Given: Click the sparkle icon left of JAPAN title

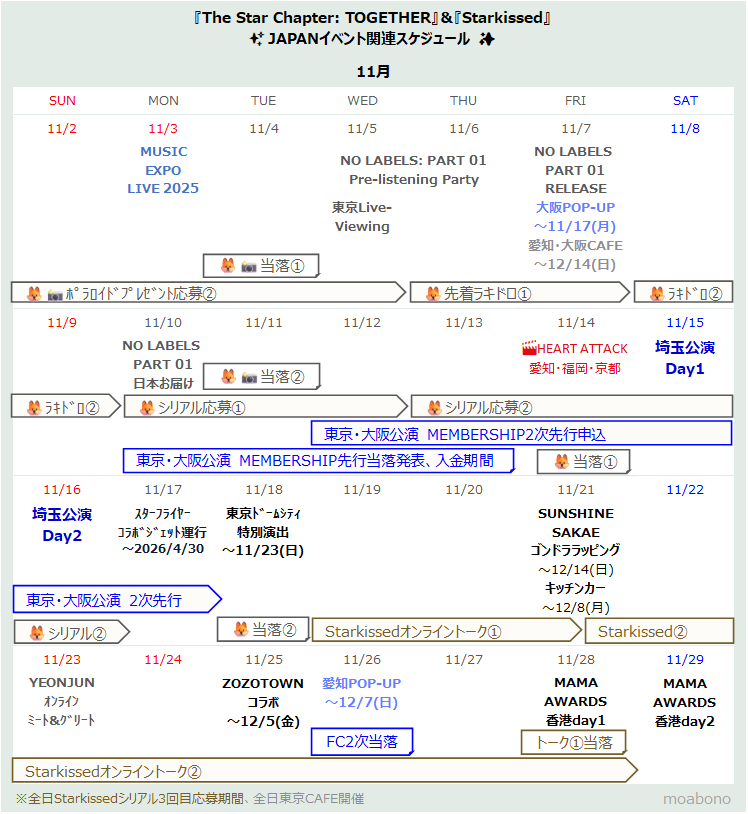Looking at the screenshot, I should pos(255,40).
